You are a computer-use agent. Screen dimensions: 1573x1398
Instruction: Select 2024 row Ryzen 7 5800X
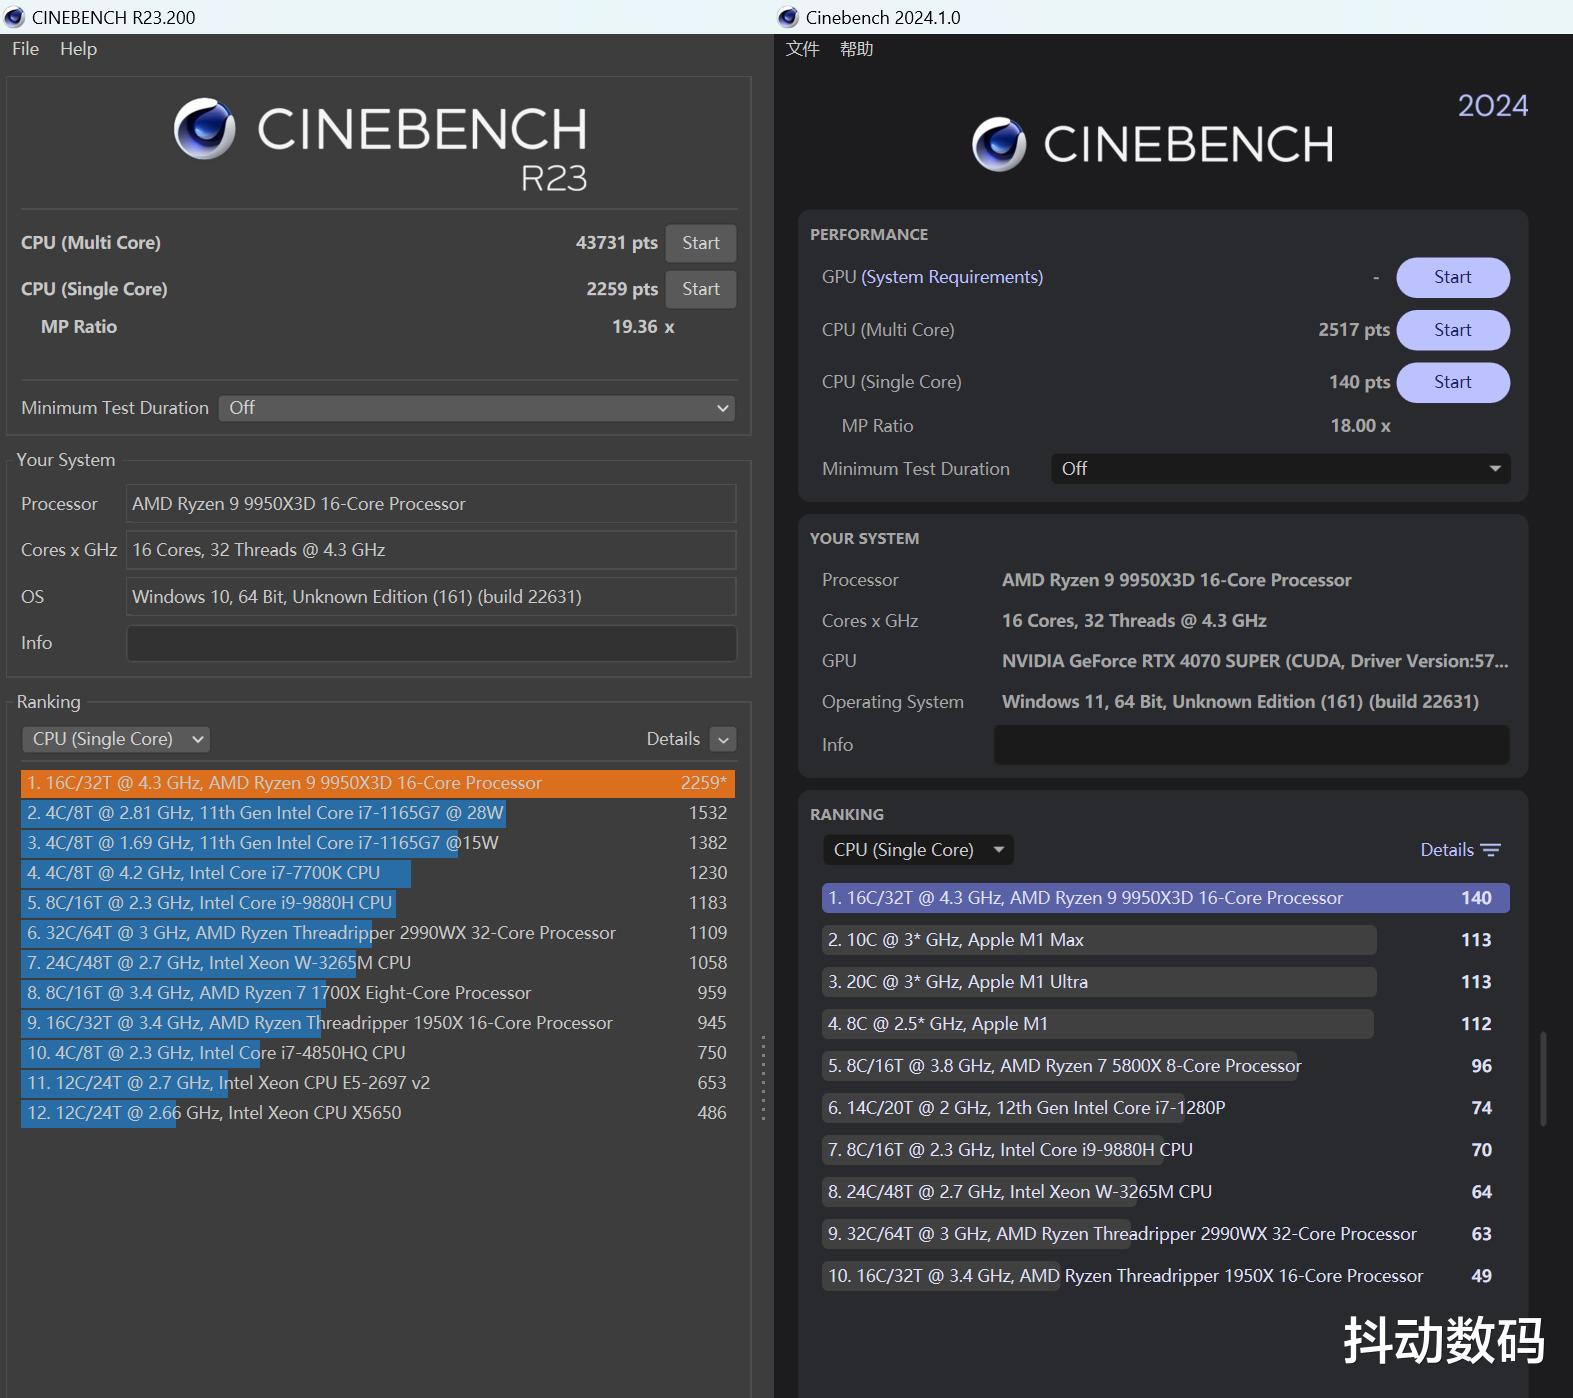coord(1166,1066)
